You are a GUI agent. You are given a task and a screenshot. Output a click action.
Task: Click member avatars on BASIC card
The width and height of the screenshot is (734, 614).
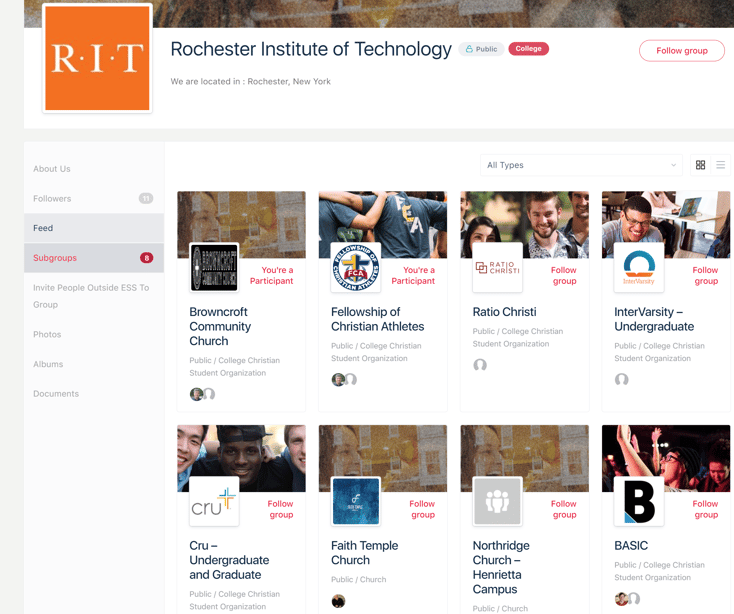click(627, 599)
